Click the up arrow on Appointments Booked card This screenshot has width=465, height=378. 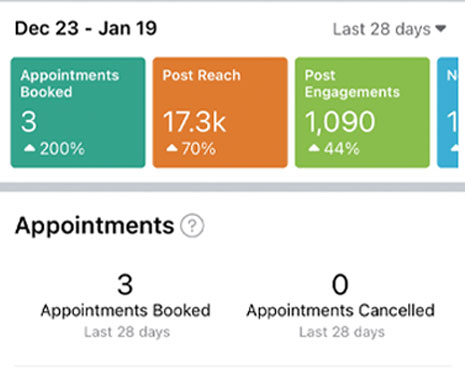(30, 148)
